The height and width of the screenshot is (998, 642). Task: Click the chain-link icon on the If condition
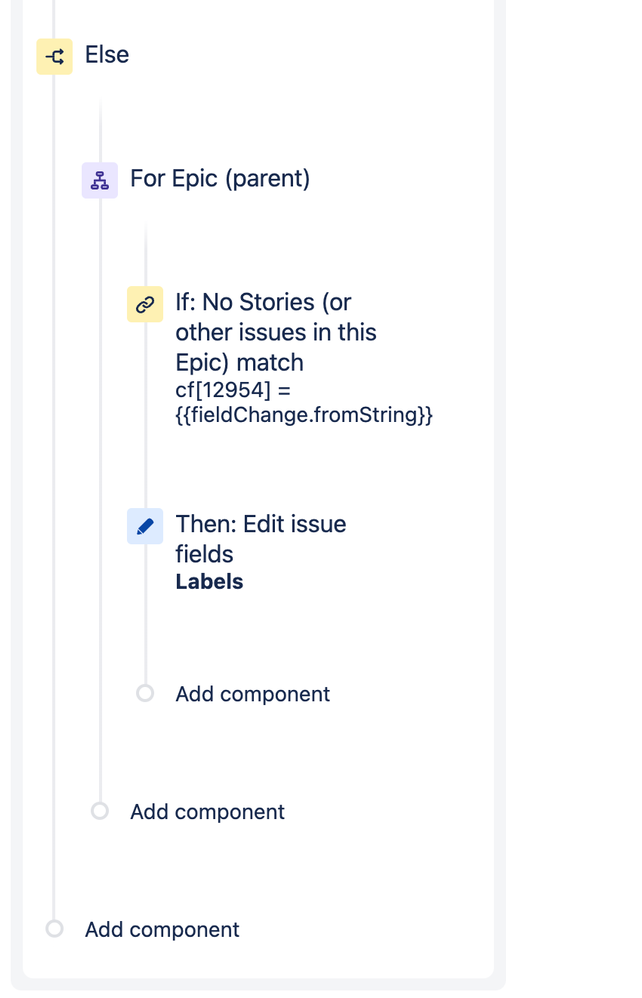(145, 304)
